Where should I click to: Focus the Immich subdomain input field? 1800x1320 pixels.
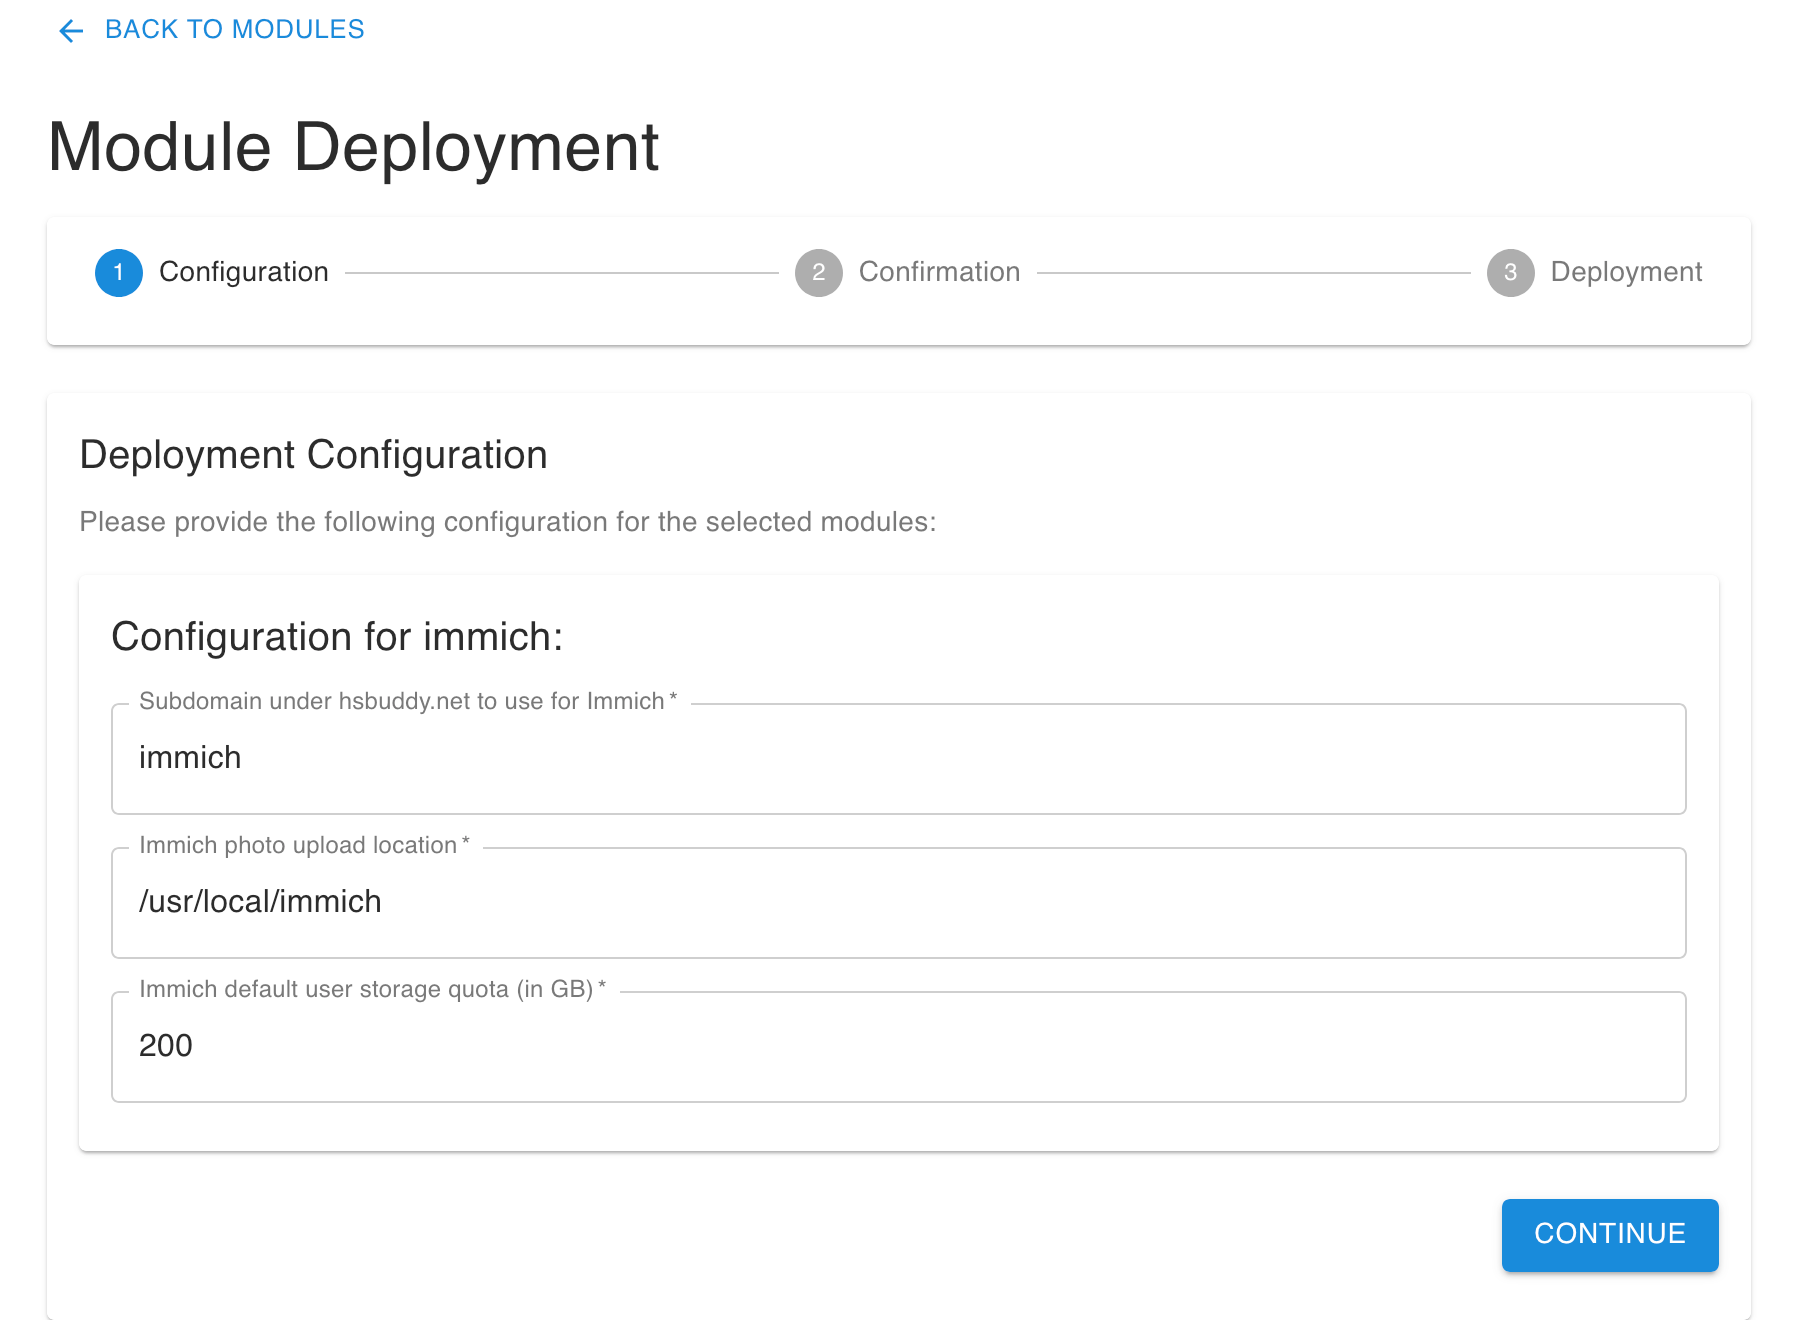[899, 759]
